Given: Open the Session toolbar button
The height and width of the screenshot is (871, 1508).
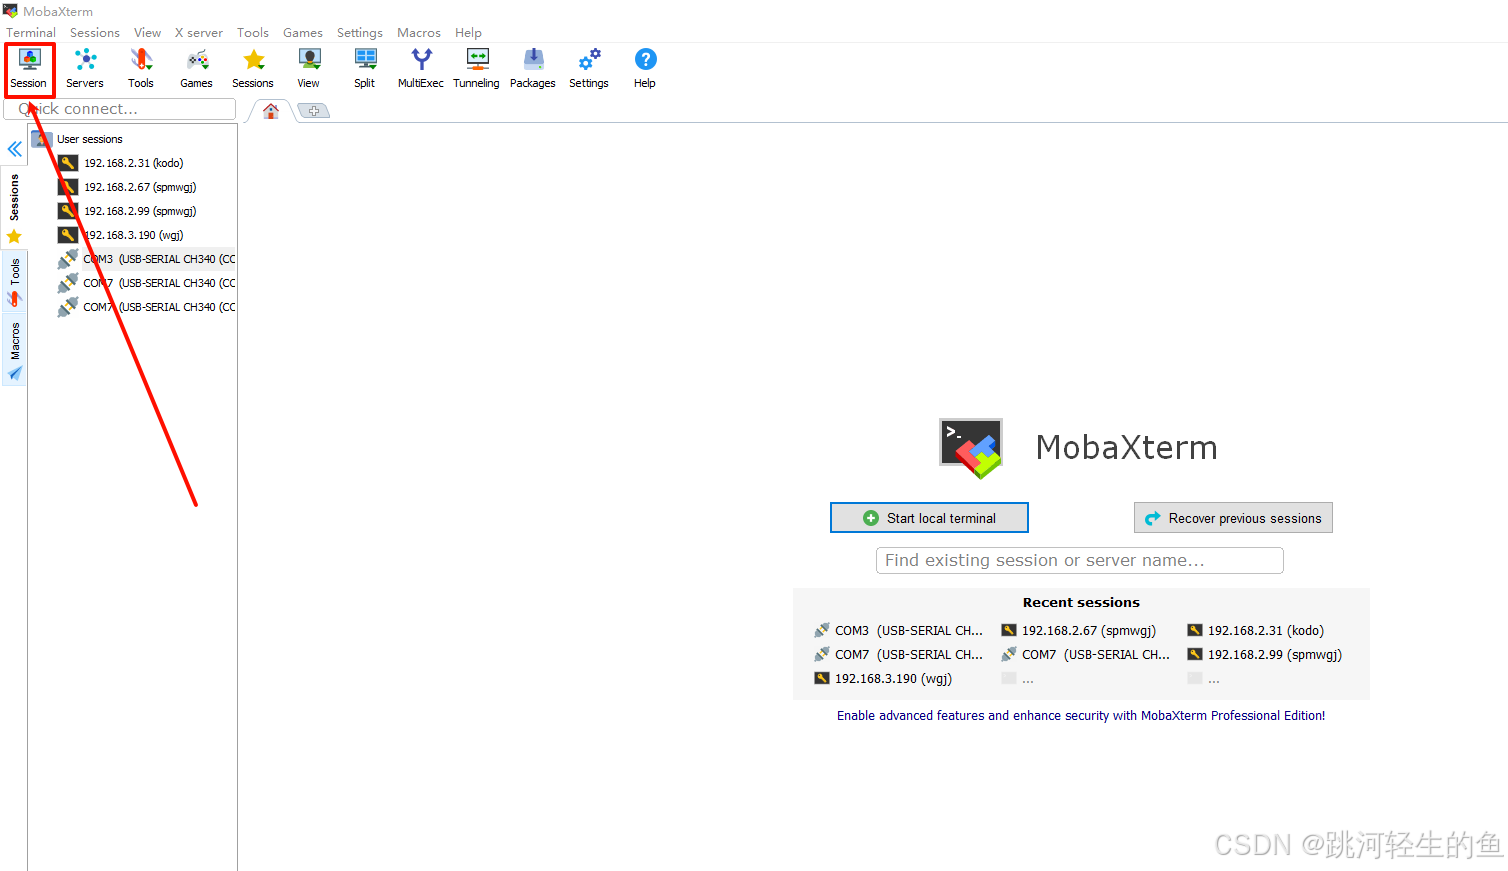Looking at the screenshot, I should [29, 69].
